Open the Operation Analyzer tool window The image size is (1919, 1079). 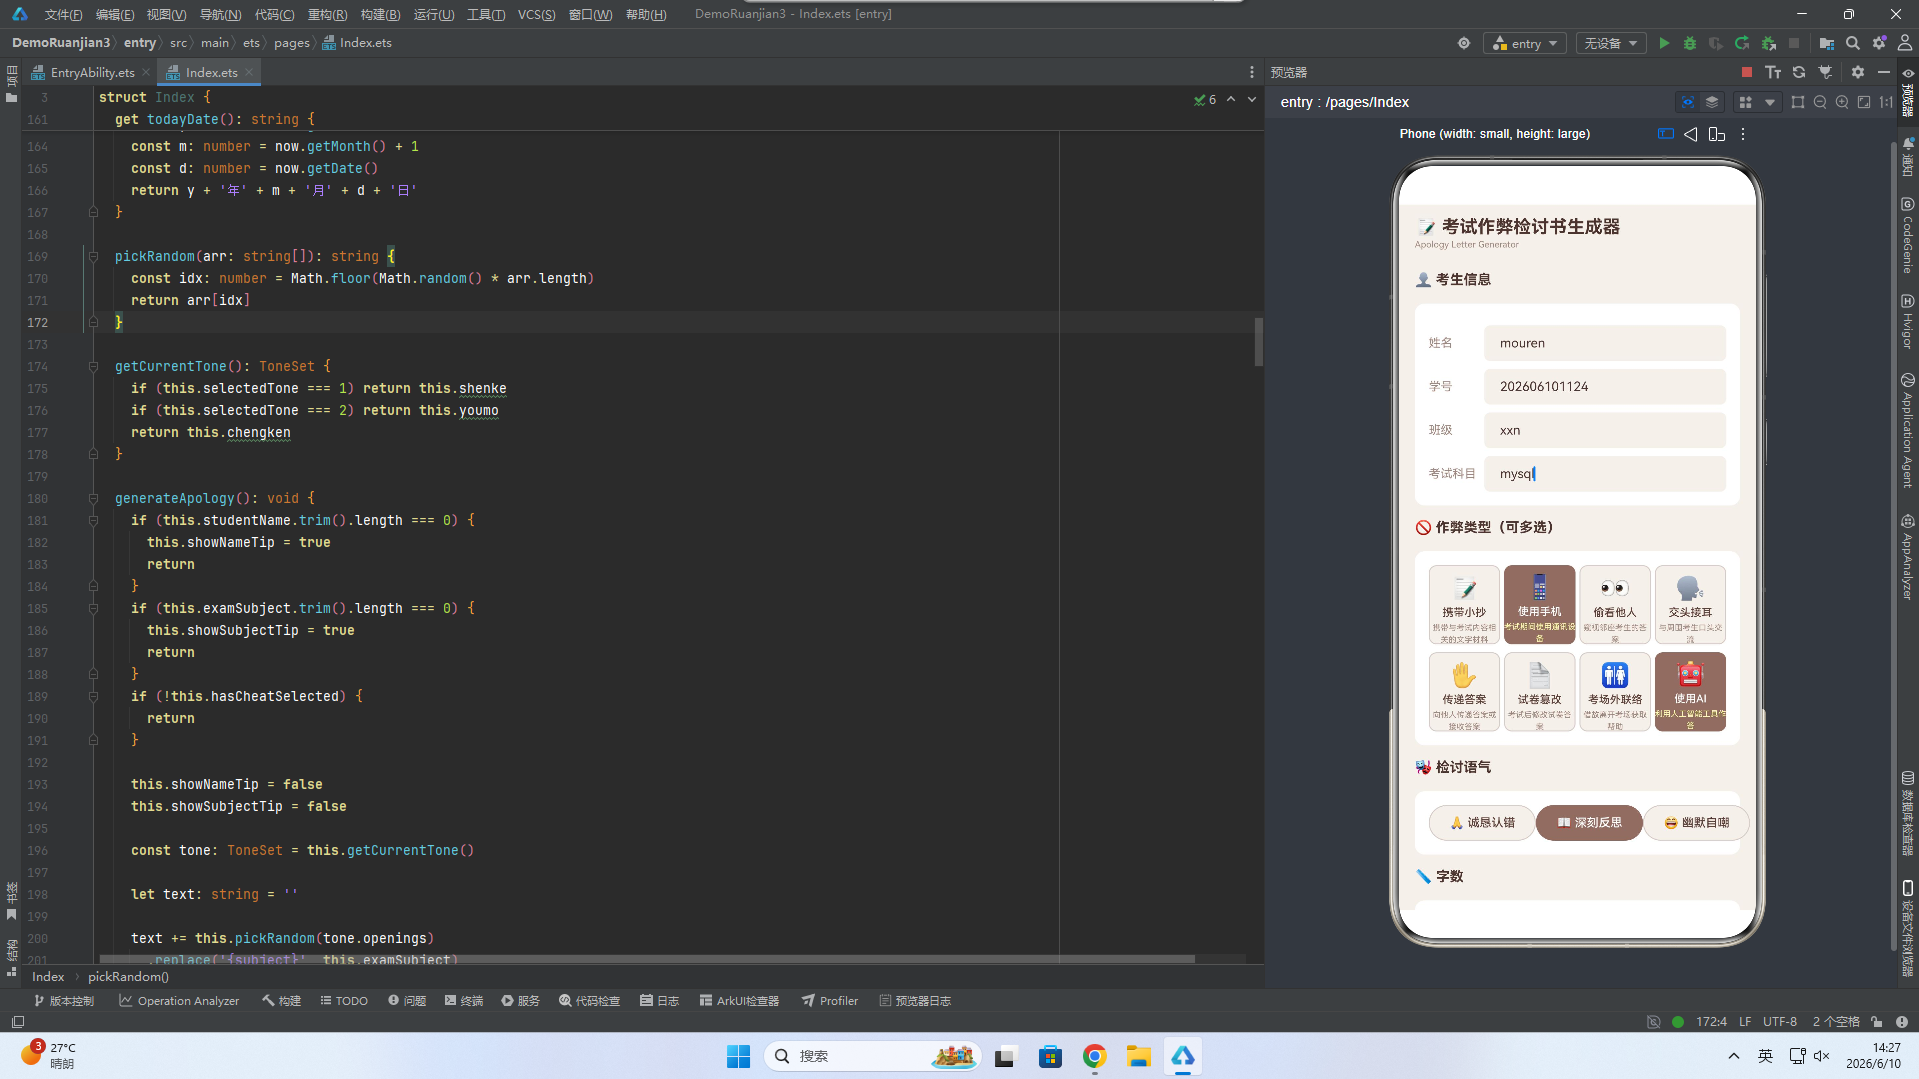pyautogui.click(x=179, y=1001)
